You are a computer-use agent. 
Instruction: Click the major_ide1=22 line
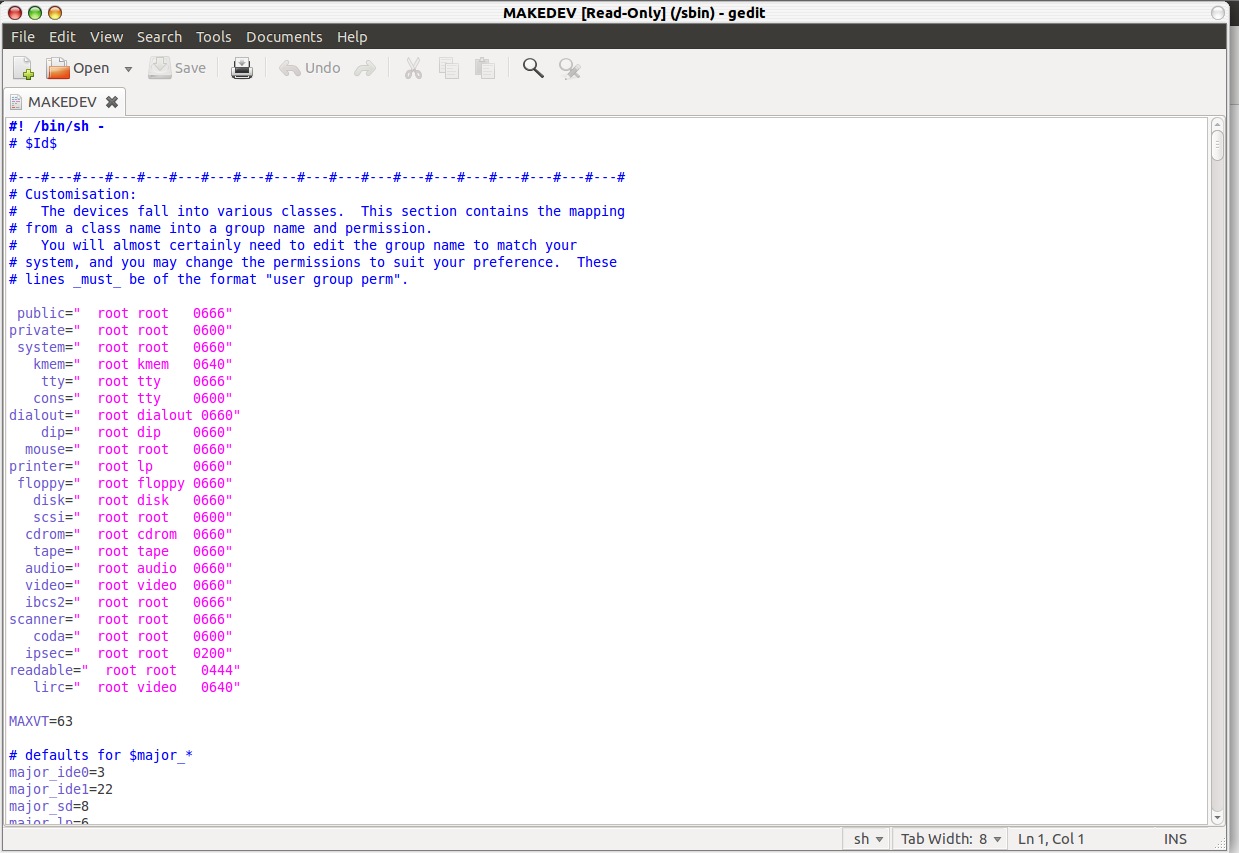[61, 789]
